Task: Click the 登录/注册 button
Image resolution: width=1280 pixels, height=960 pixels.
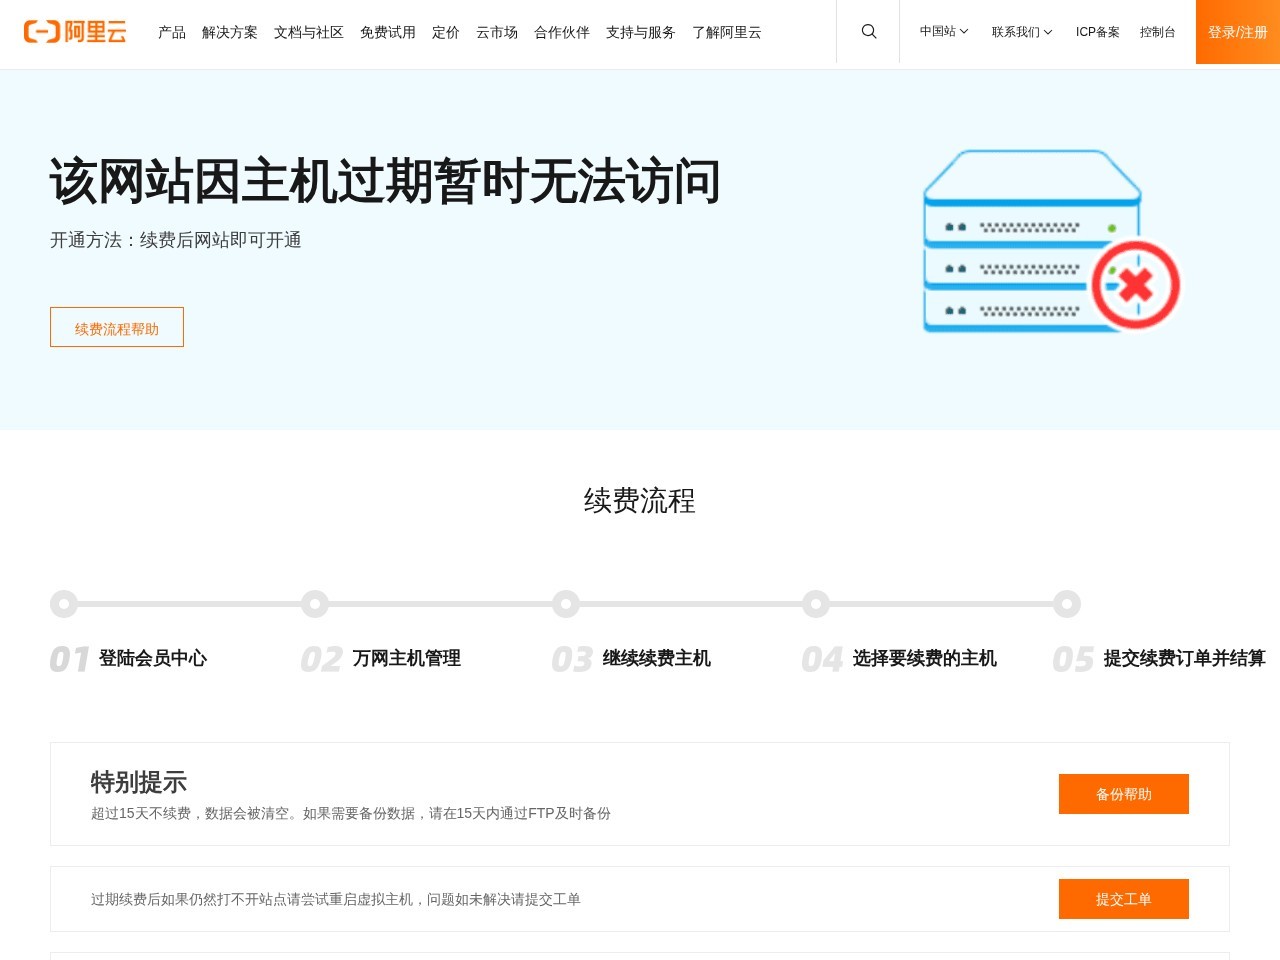Action: coord(1237,31)
